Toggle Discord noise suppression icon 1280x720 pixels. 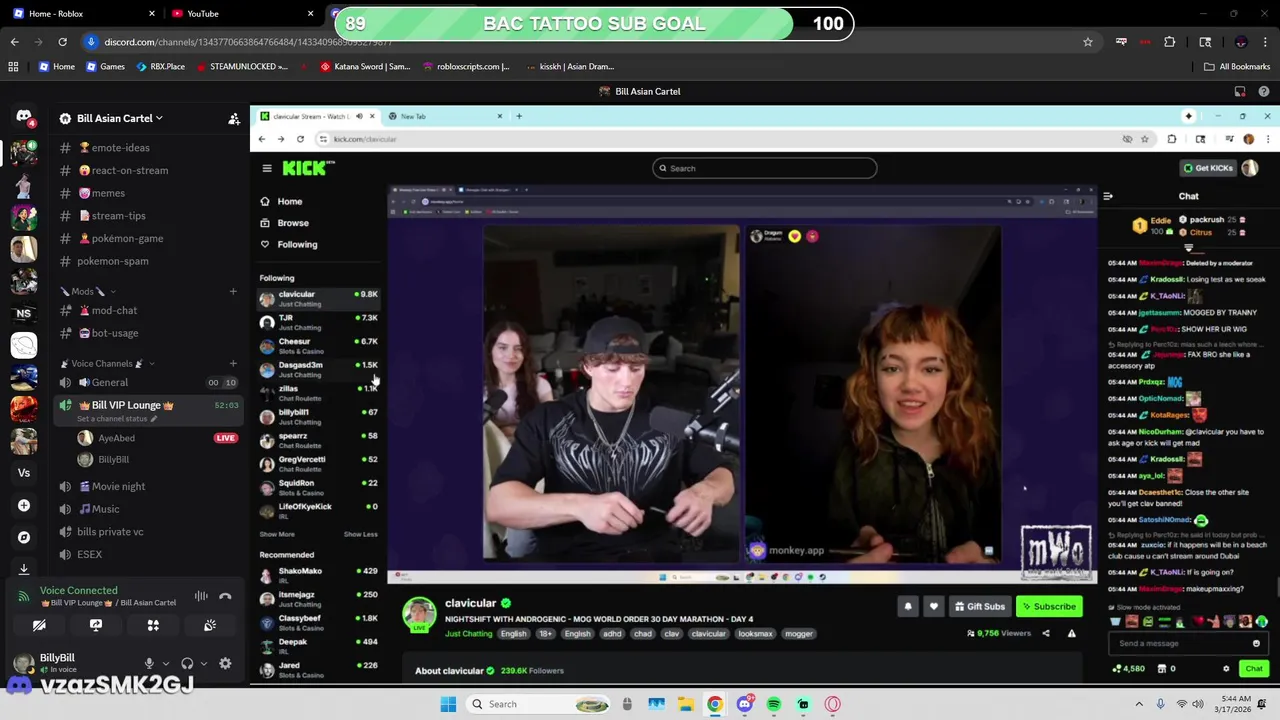pyautogui.click(x=201, y=596)
